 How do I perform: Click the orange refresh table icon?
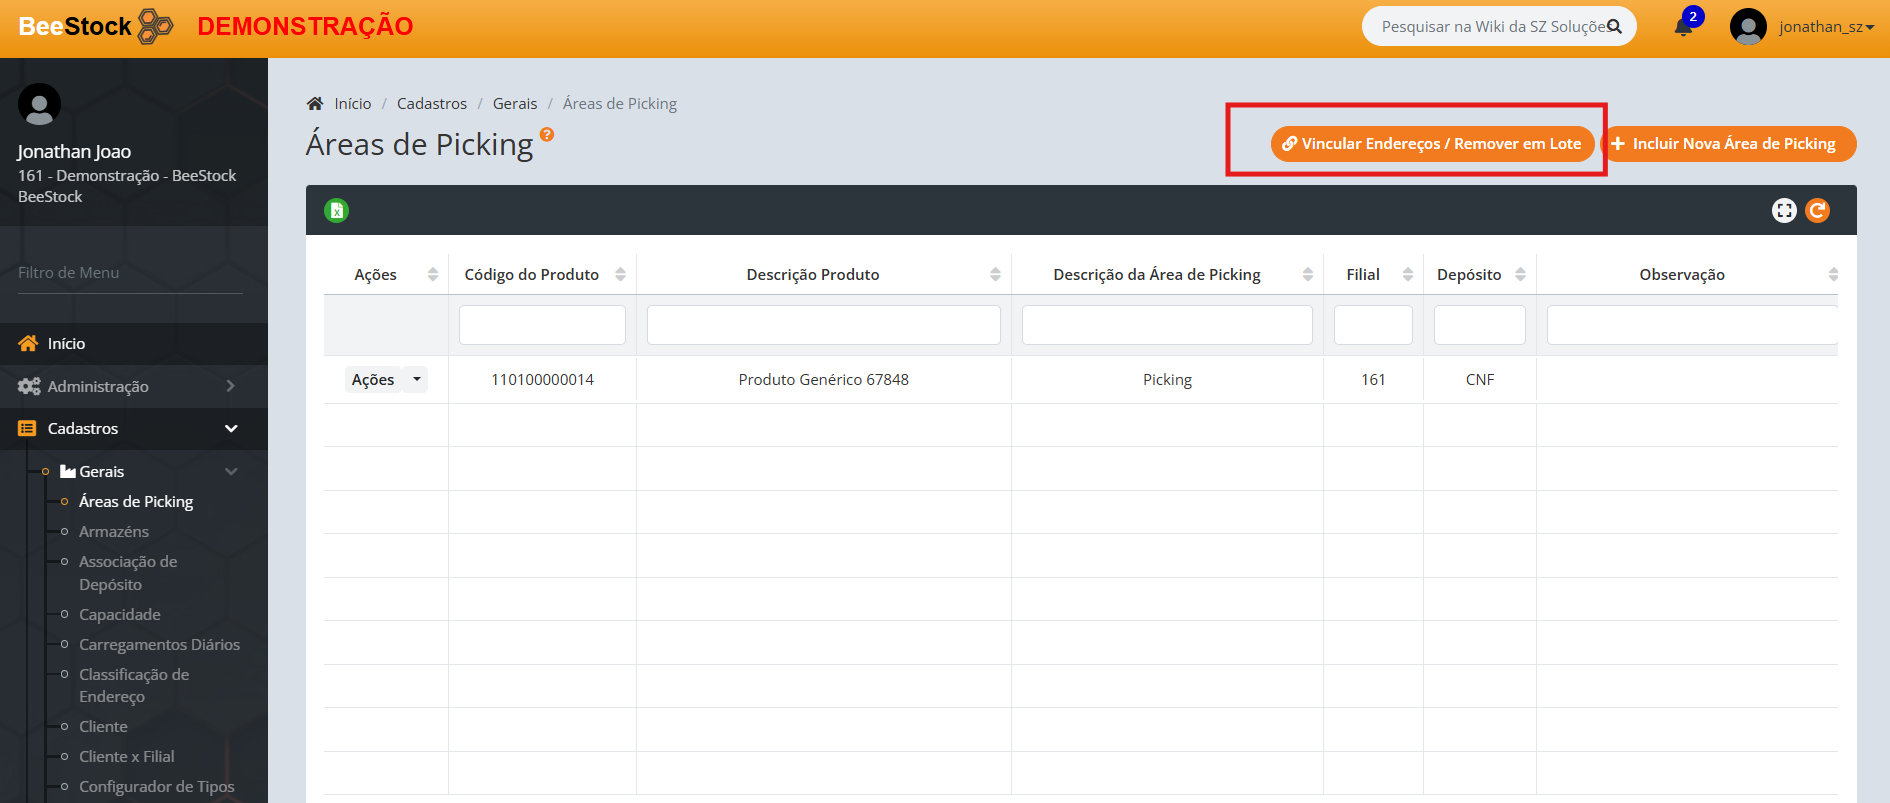1817,211
